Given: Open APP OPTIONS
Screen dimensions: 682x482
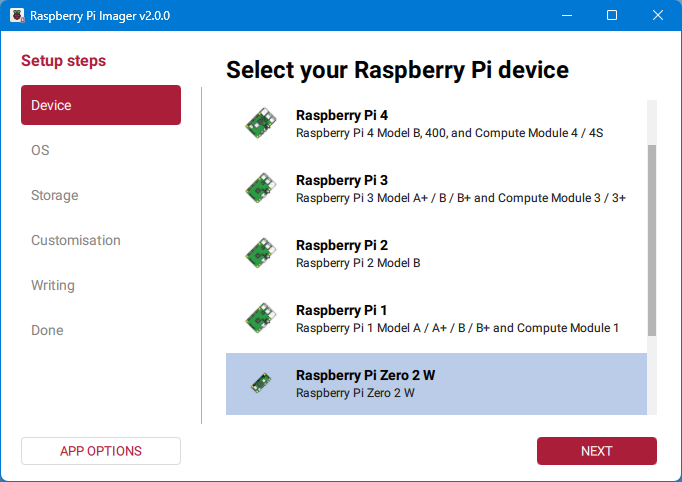Looking at the screenshot, I should pos(100,451).
